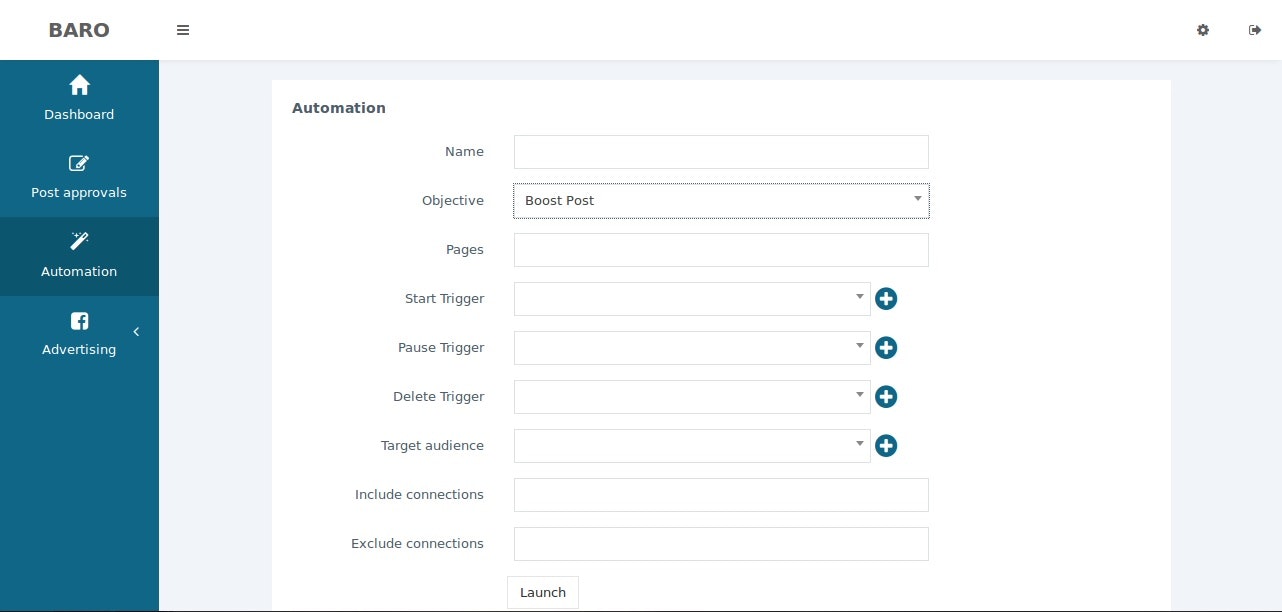The image size is (1282, 612).
Task: Click the Start Trigger label
Action: [x=444, y=299]
